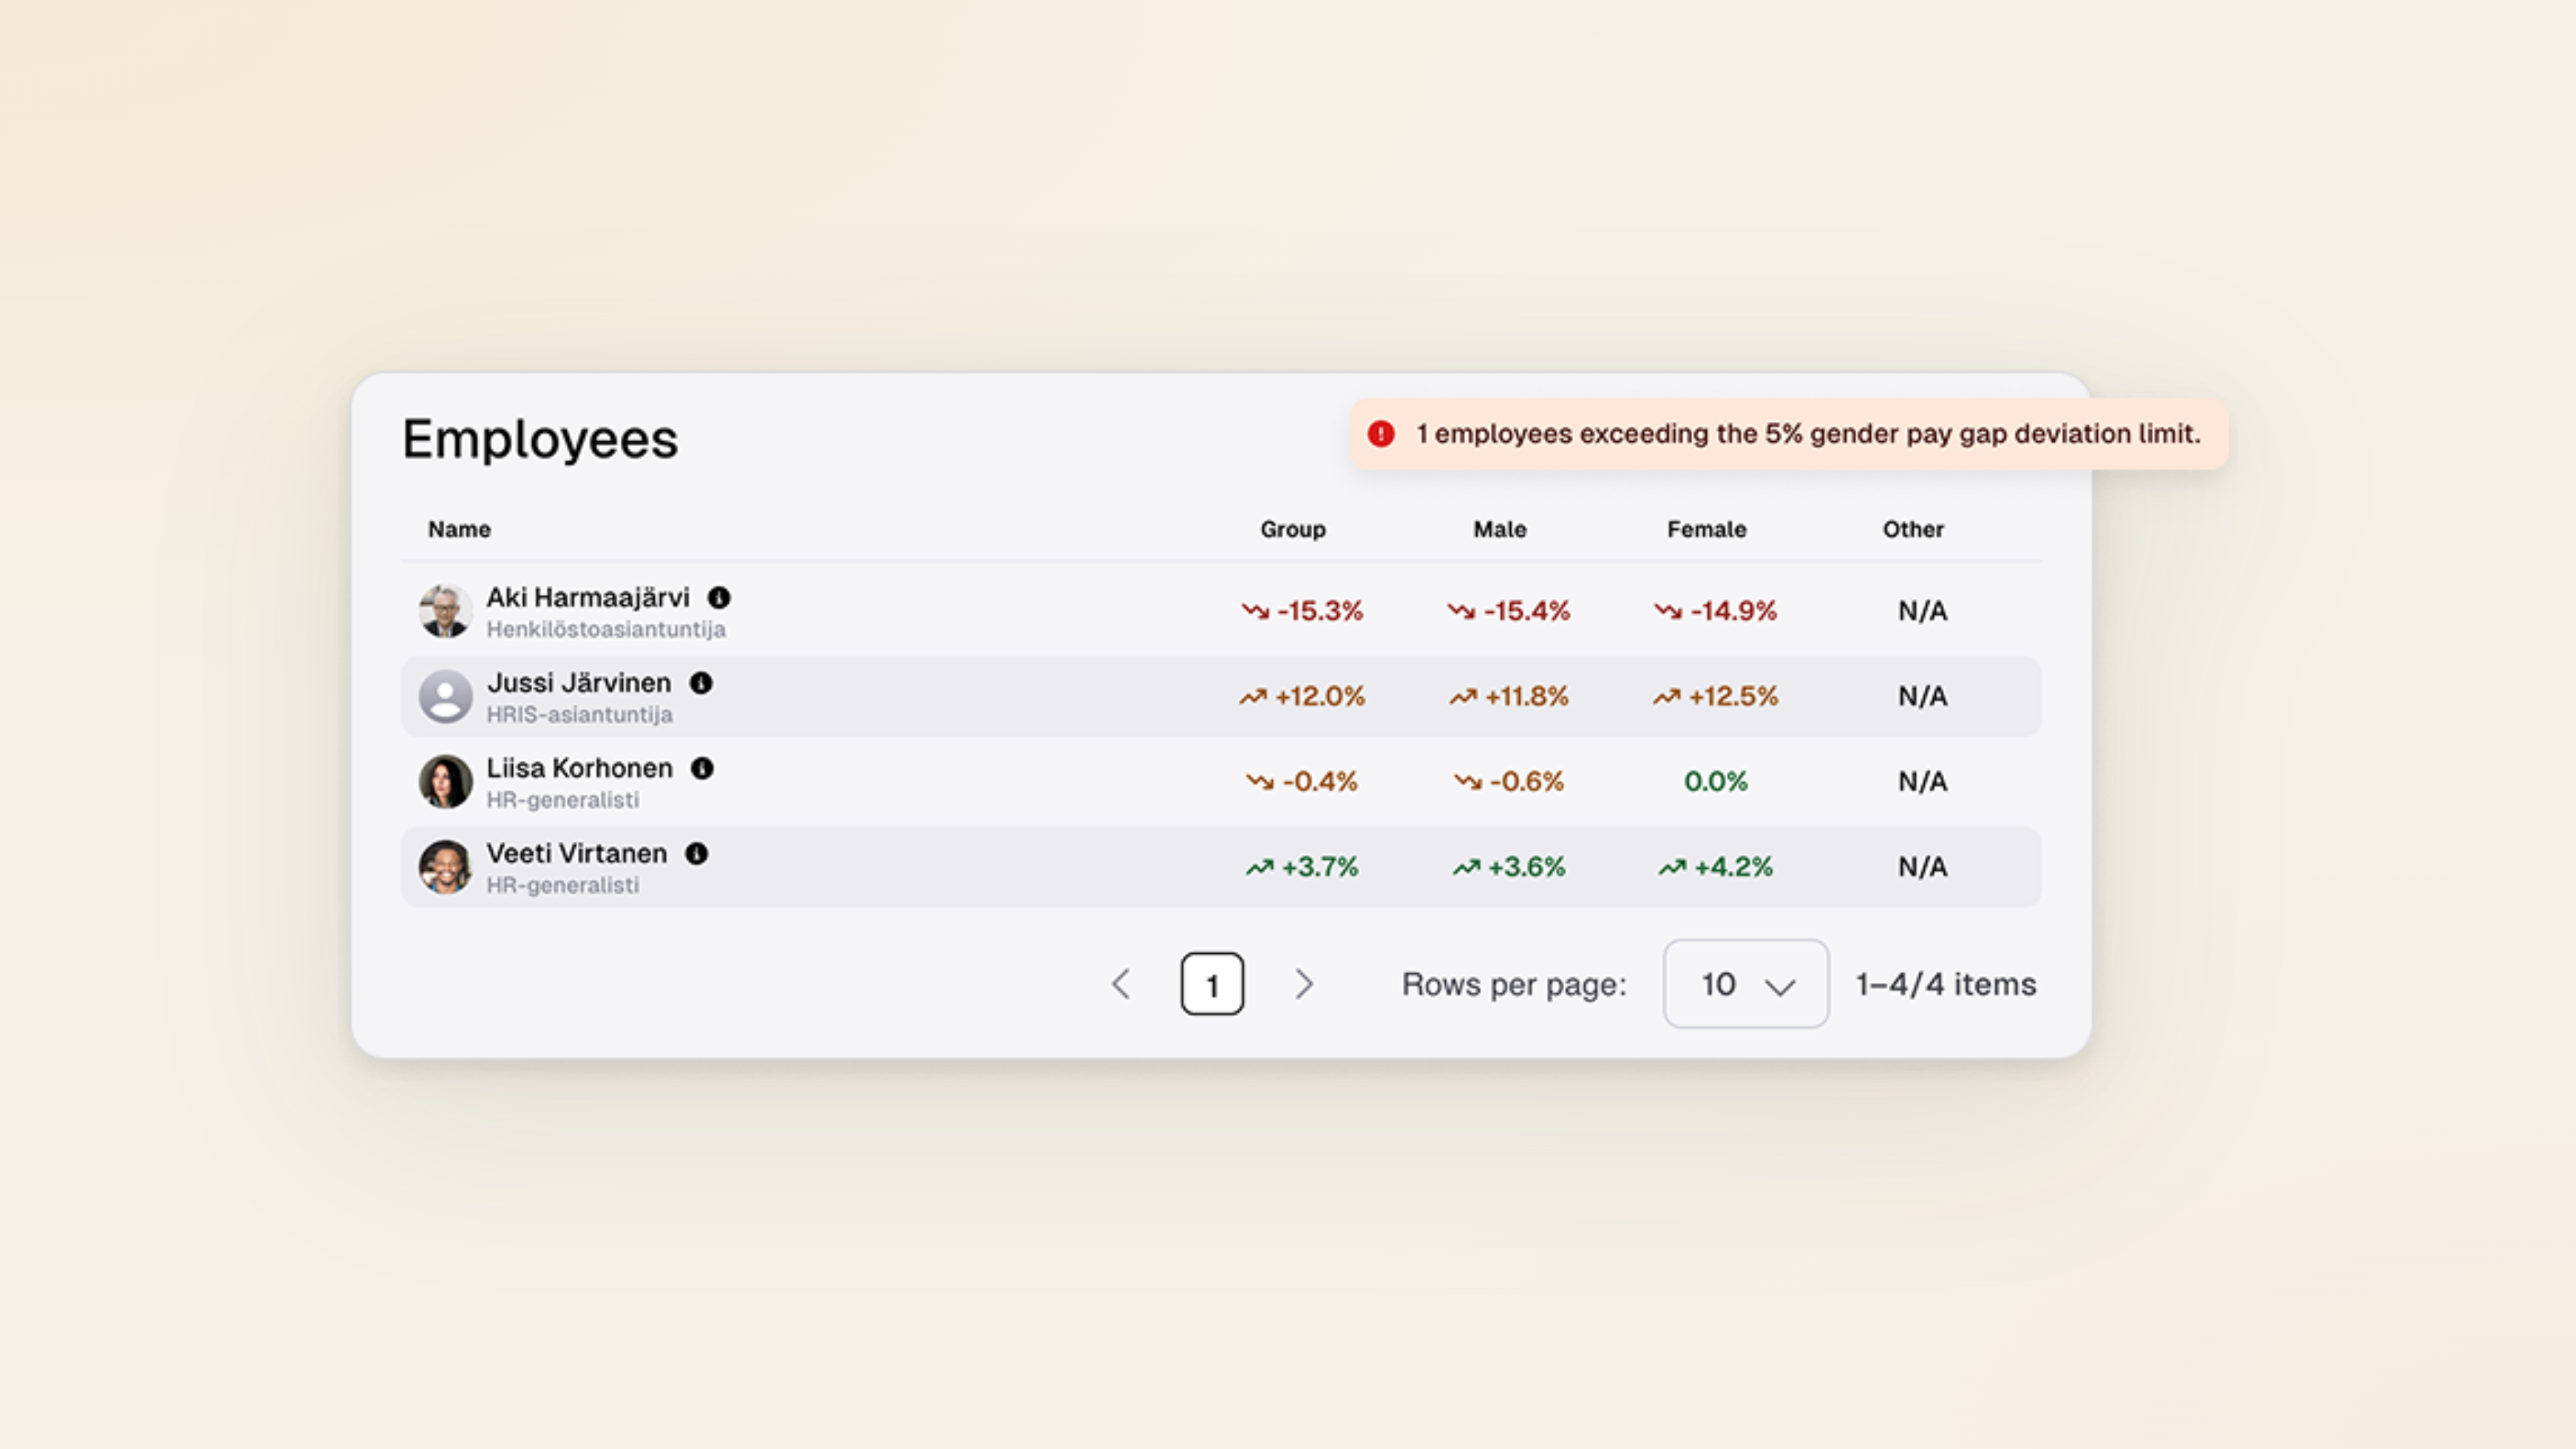Click the red alert icon in warning banner

tap(1381, 434)
